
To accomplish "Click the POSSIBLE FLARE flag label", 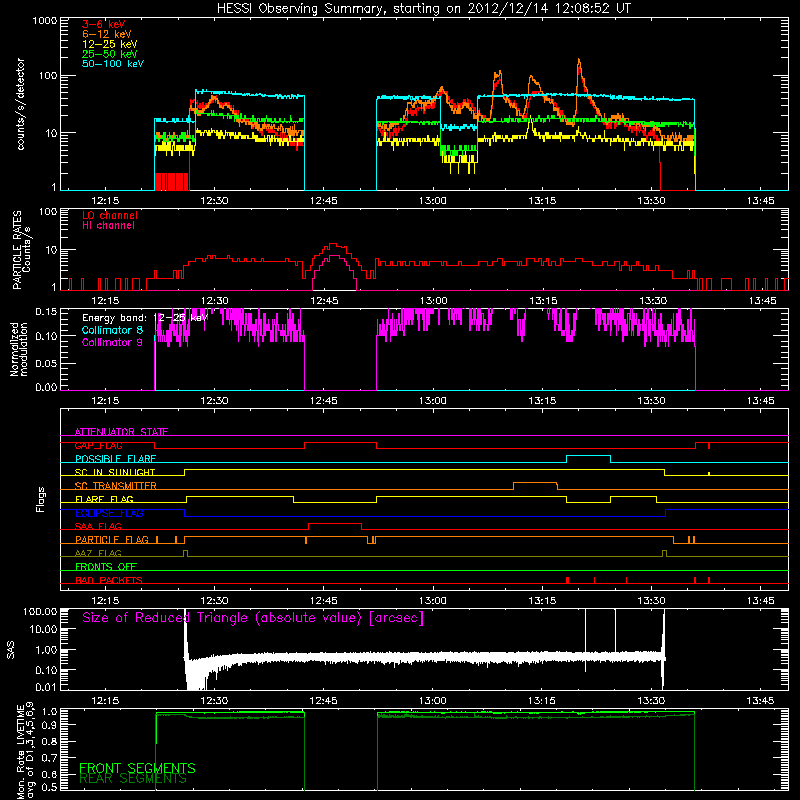I will pos(115,459).
